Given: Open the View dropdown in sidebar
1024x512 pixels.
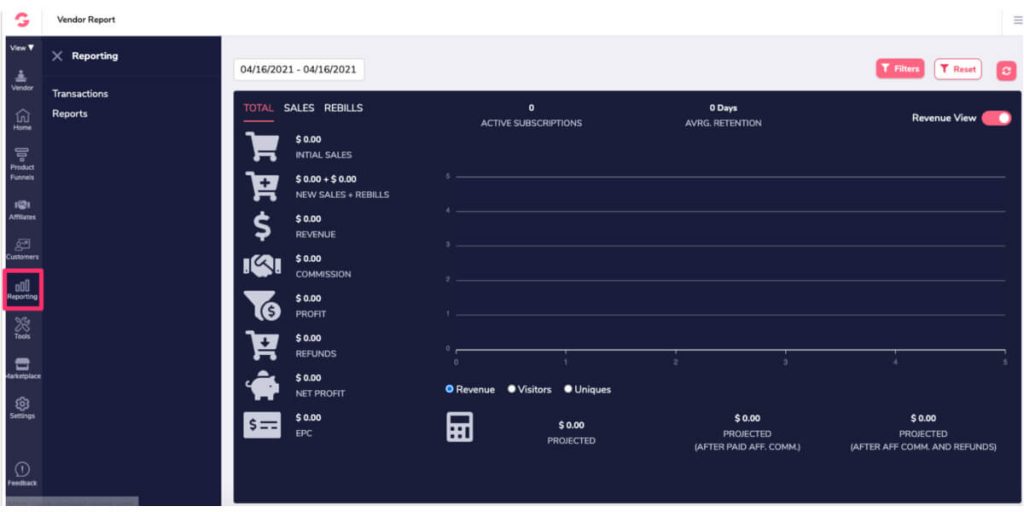Looking at the screenshot, I should pyautogui.click(x=22, y=48).
